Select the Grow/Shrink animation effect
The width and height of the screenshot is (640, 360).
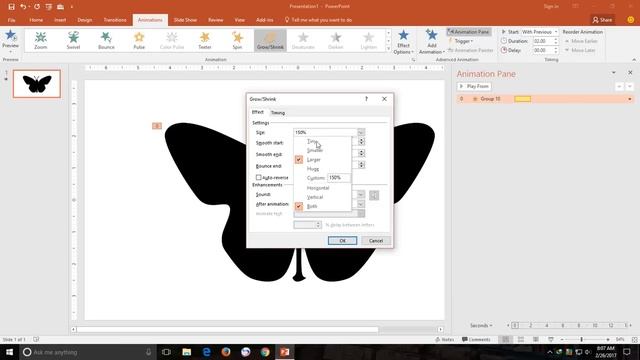tap(270, 40)
